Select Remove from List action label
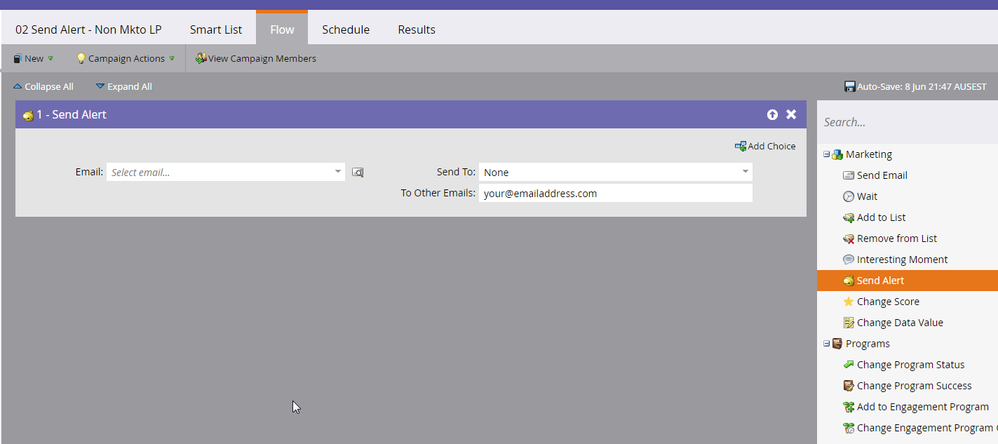This screenshot has height=444, width=998. coord(897,239)
